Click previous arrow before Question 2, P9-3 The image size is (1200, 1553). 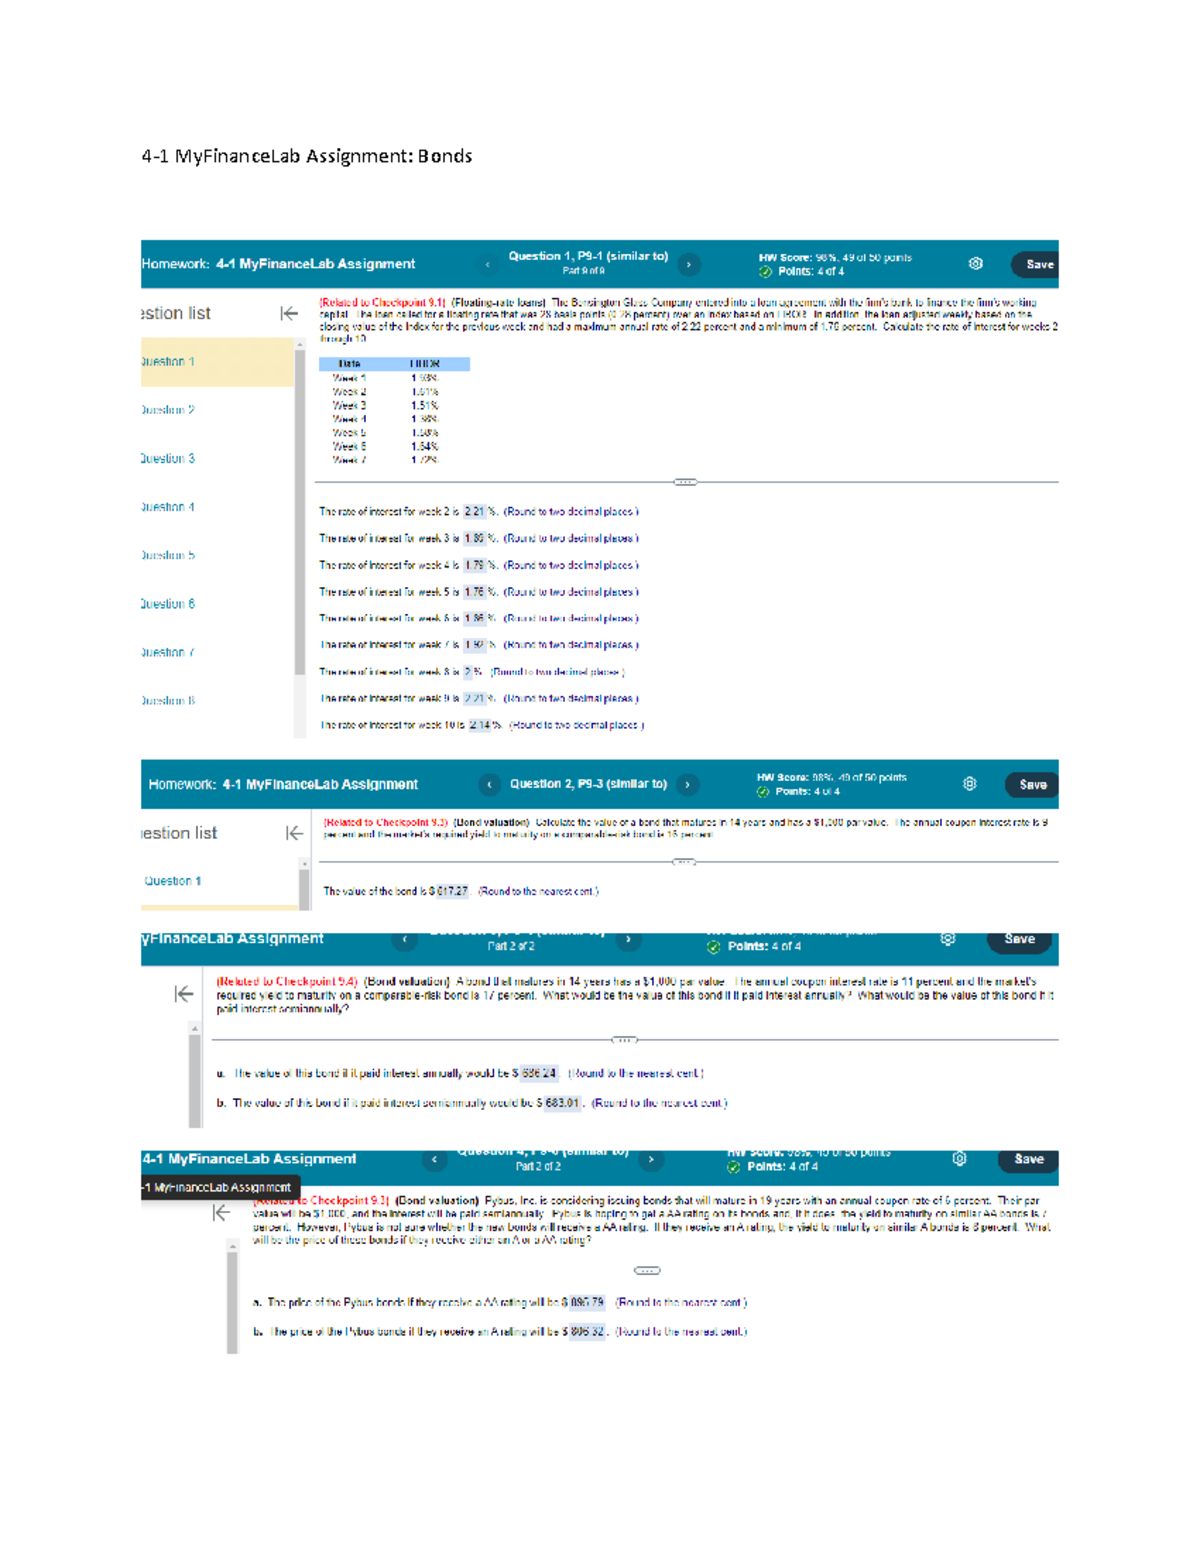pyautogui.click(x=489, y=785)
